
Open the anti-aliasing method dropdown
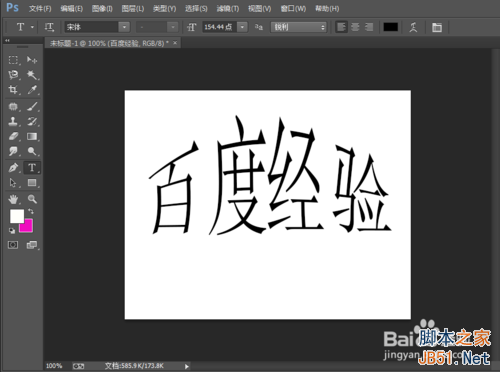(x=299, y=27)
